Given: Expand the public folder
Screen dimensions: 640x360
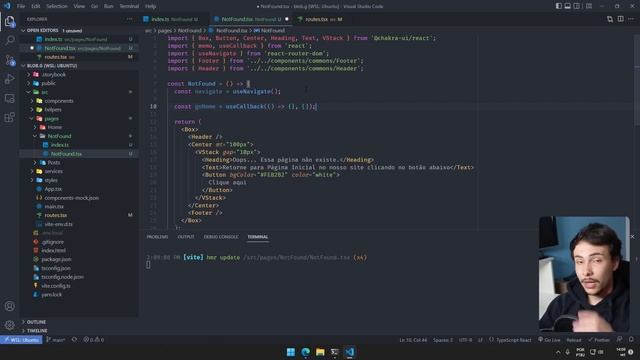Looking at the screenshot, I should [x=29, y=83].
